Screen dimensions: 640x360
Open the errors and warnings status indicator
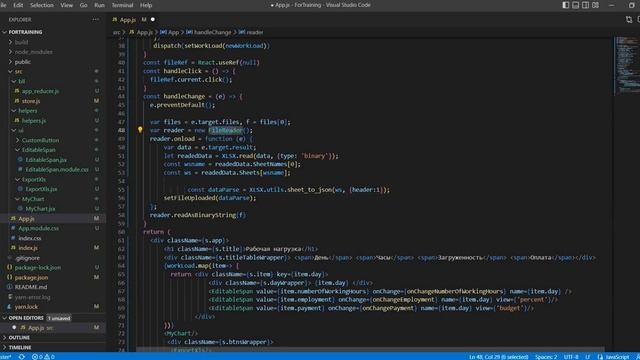tap(43, 357)
